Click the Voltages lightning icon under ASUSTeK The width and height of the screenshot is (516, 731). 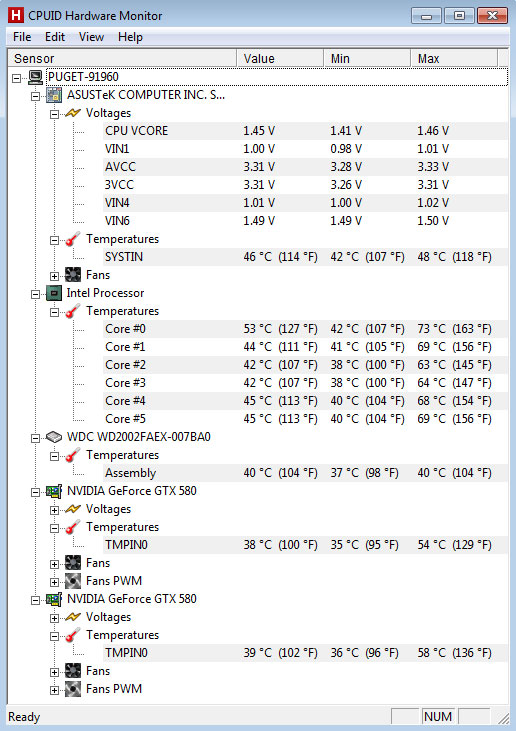click(x=73, y=113)
